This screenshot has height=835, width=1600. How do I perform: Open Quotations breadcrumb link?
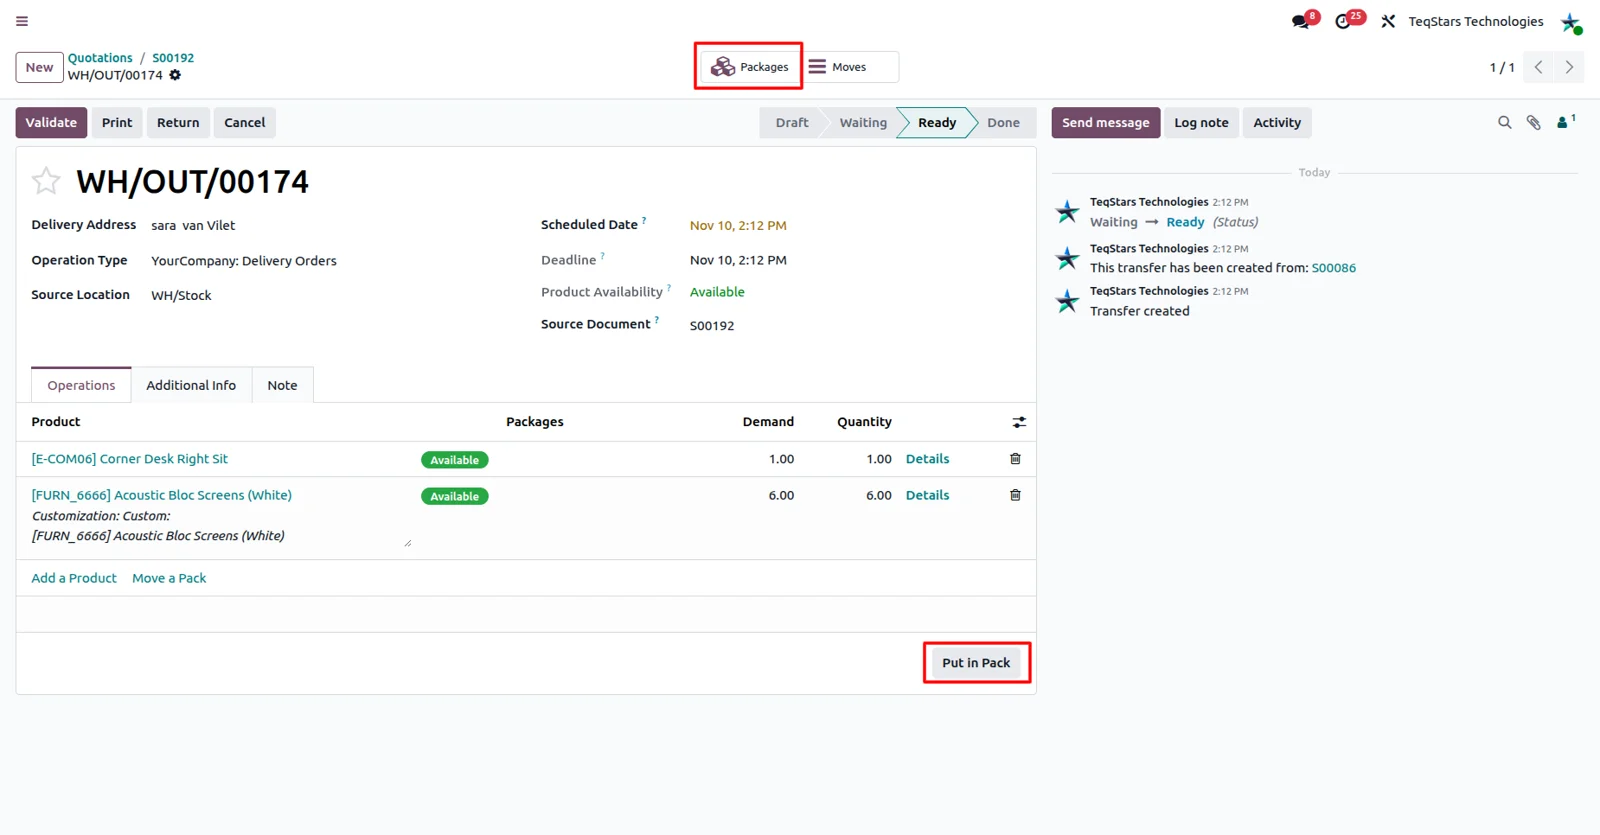point(100,58)
